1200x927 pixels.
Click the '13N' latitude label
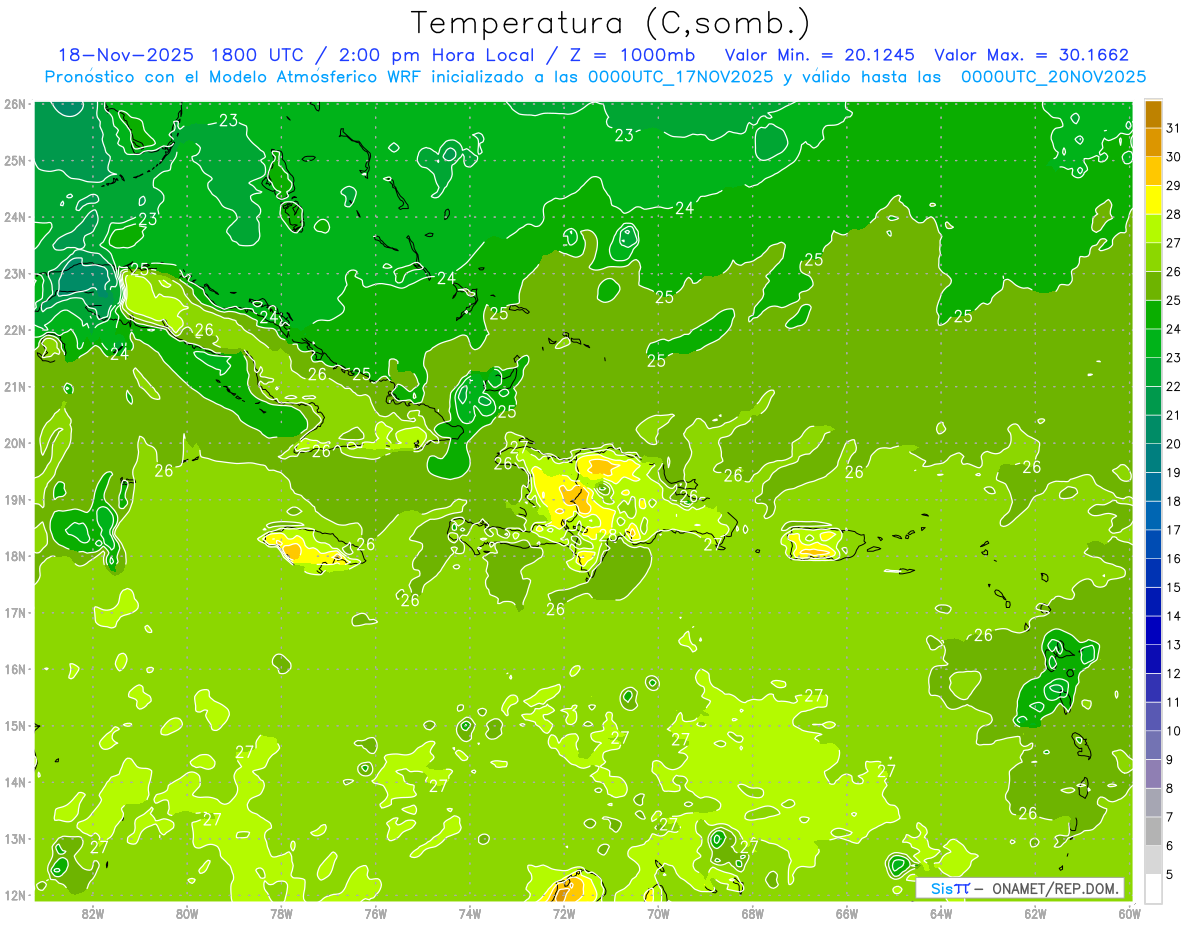[15, 839]
